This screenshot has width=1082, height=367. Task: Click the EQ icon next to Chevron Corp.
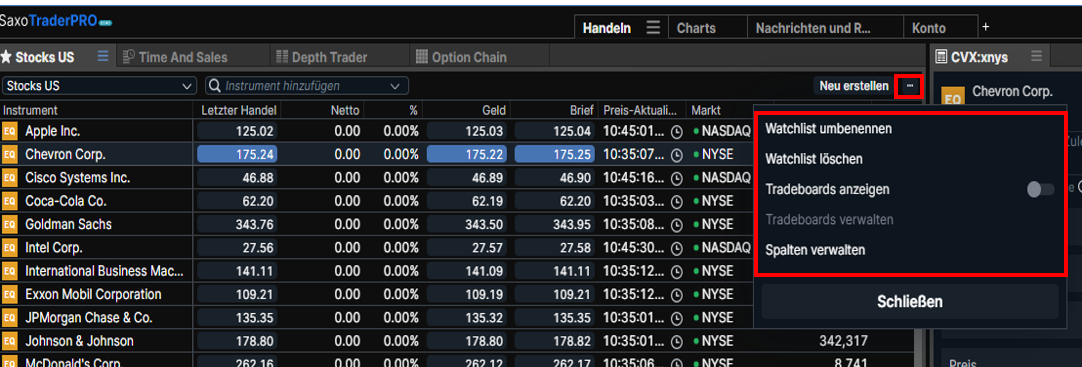pos(10,155)
